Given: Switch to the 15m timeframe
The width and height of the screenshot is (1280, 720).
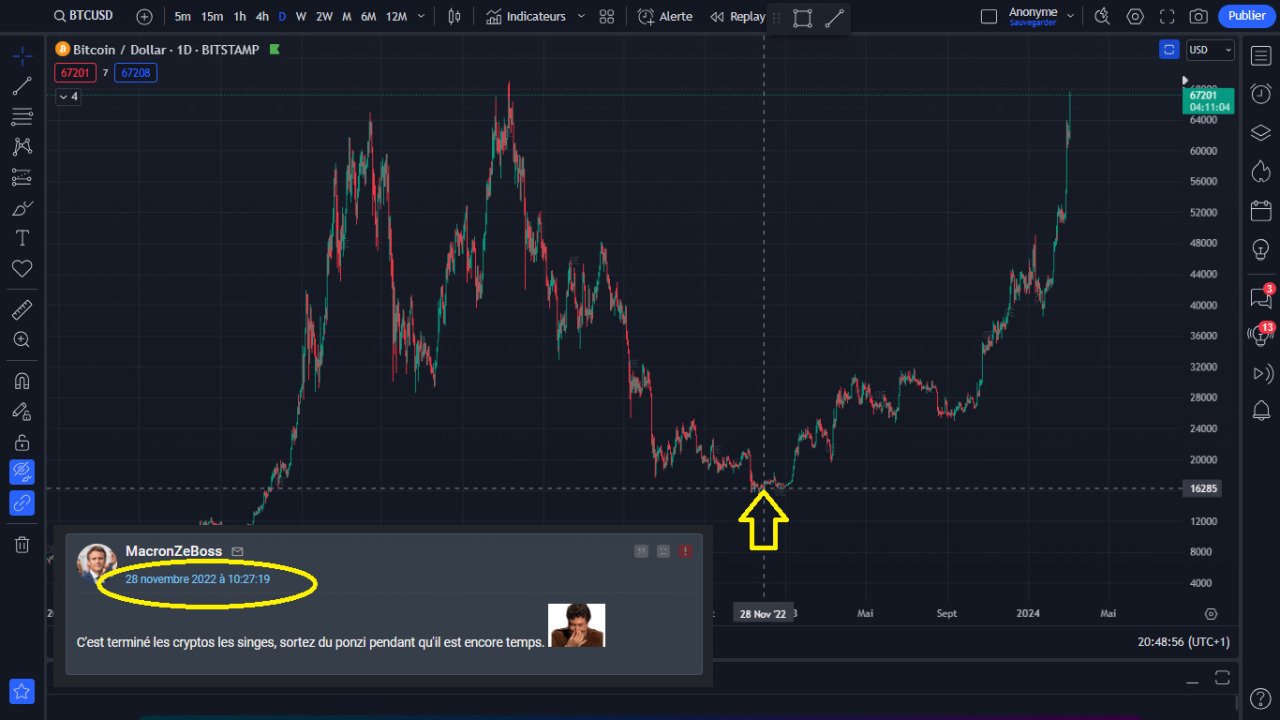Looking at the screenshot, I should [x=212, y=16].
